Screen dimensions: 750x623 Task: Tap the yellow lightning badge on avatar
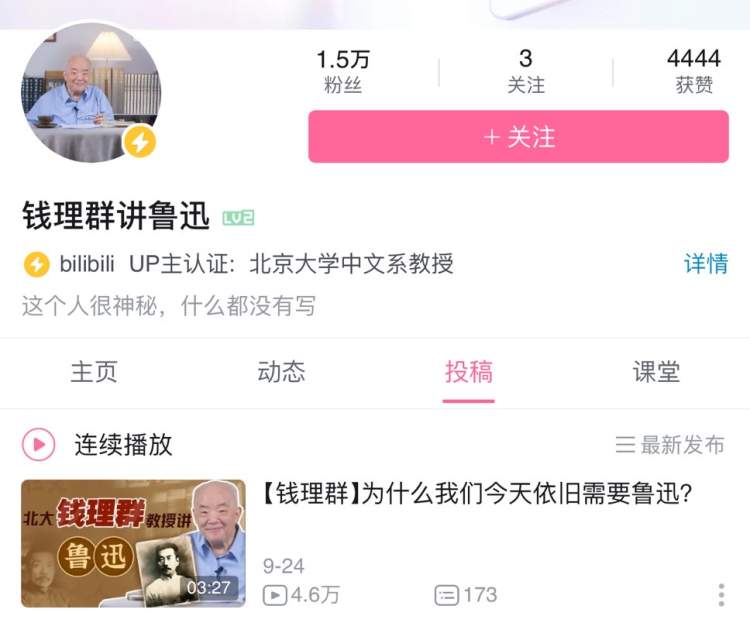tap(139, 142)
